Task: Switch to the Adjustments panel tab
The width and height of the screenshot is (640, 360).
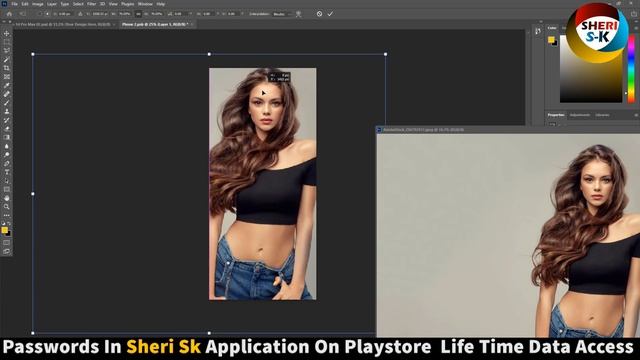Action: coord(580,115)
